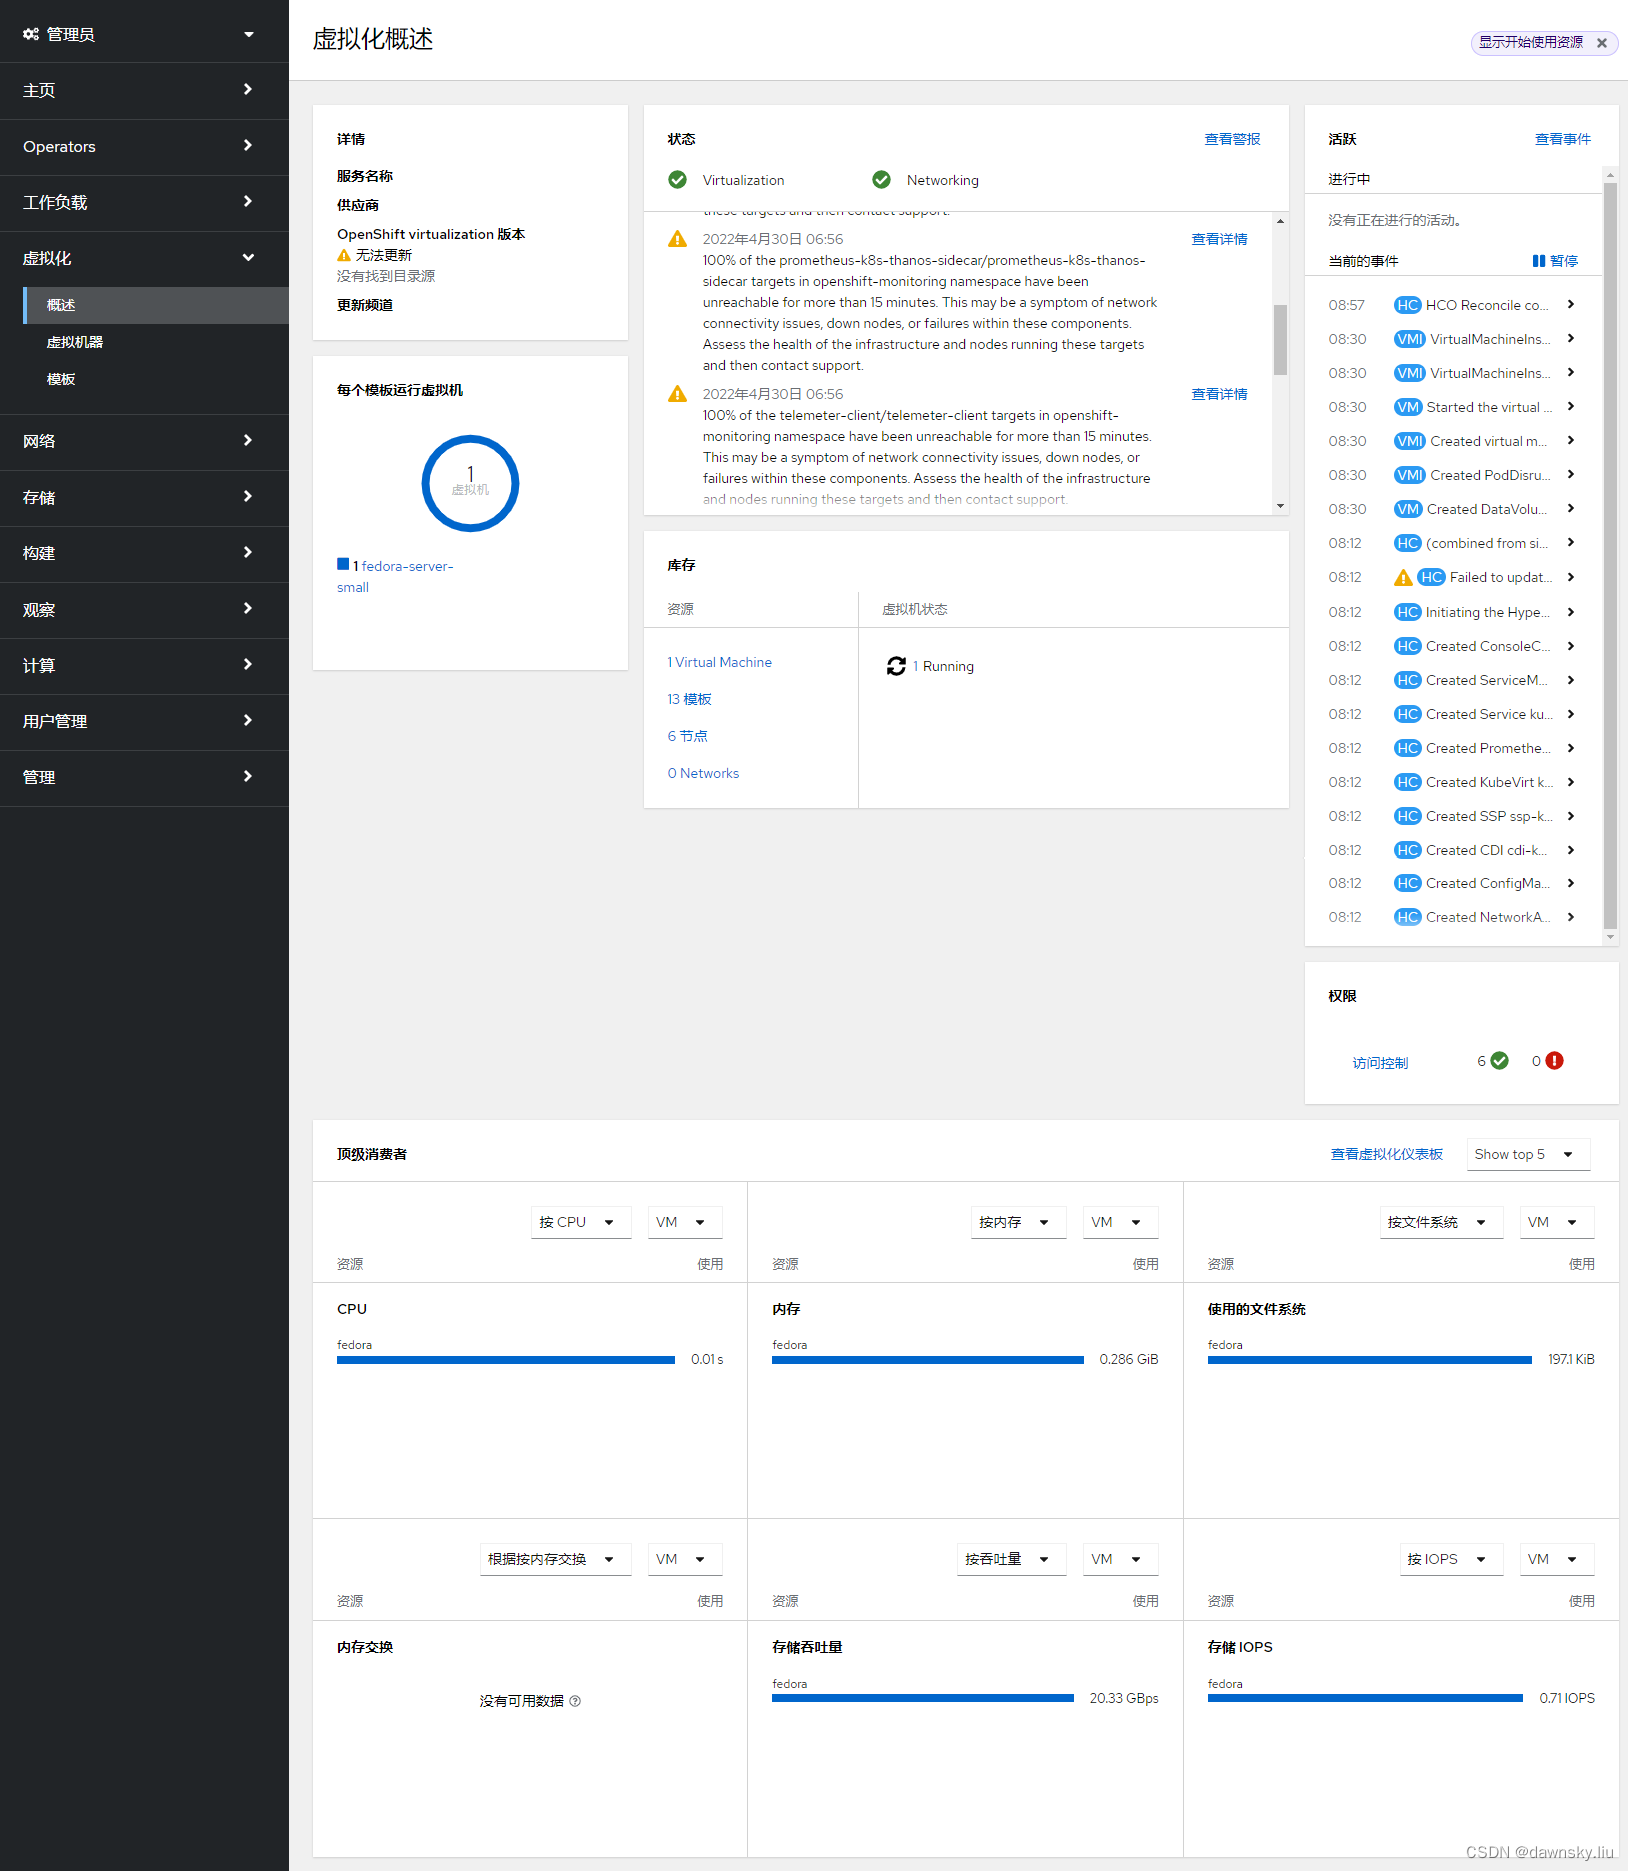1628x1871 pixels.
Task: Open the 按CPU dropdown in top consumers
Action: pyautogui.click(x=580, y=1221)
